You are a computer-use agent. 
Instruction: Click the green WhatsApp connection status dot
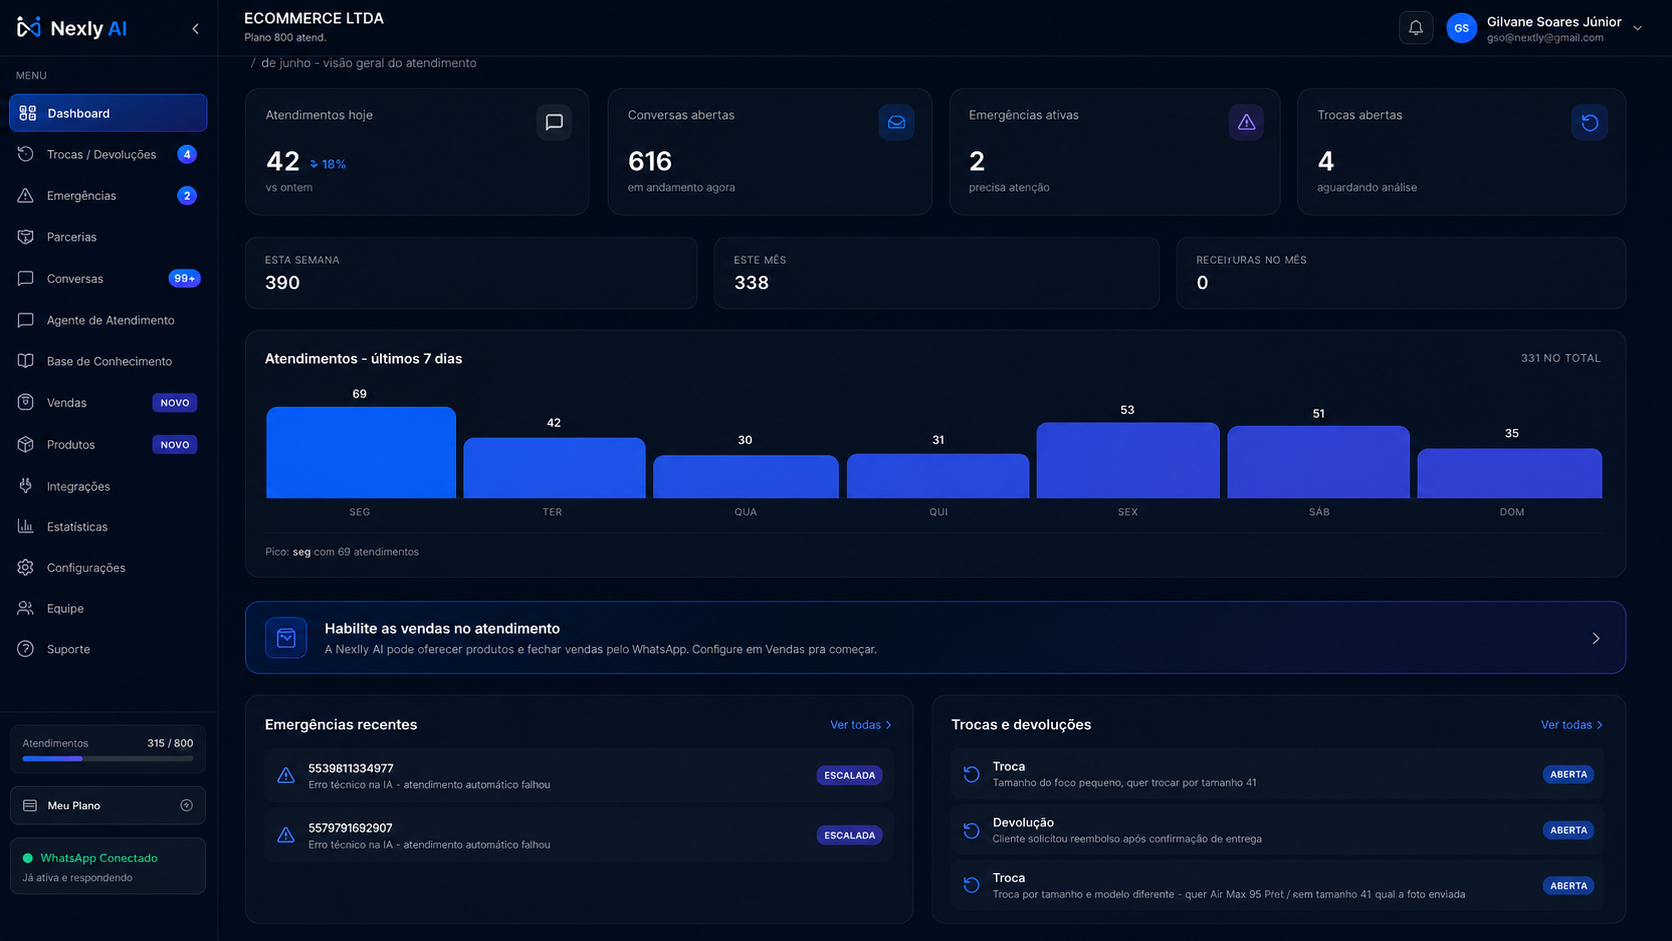click(x=28, y=858)
